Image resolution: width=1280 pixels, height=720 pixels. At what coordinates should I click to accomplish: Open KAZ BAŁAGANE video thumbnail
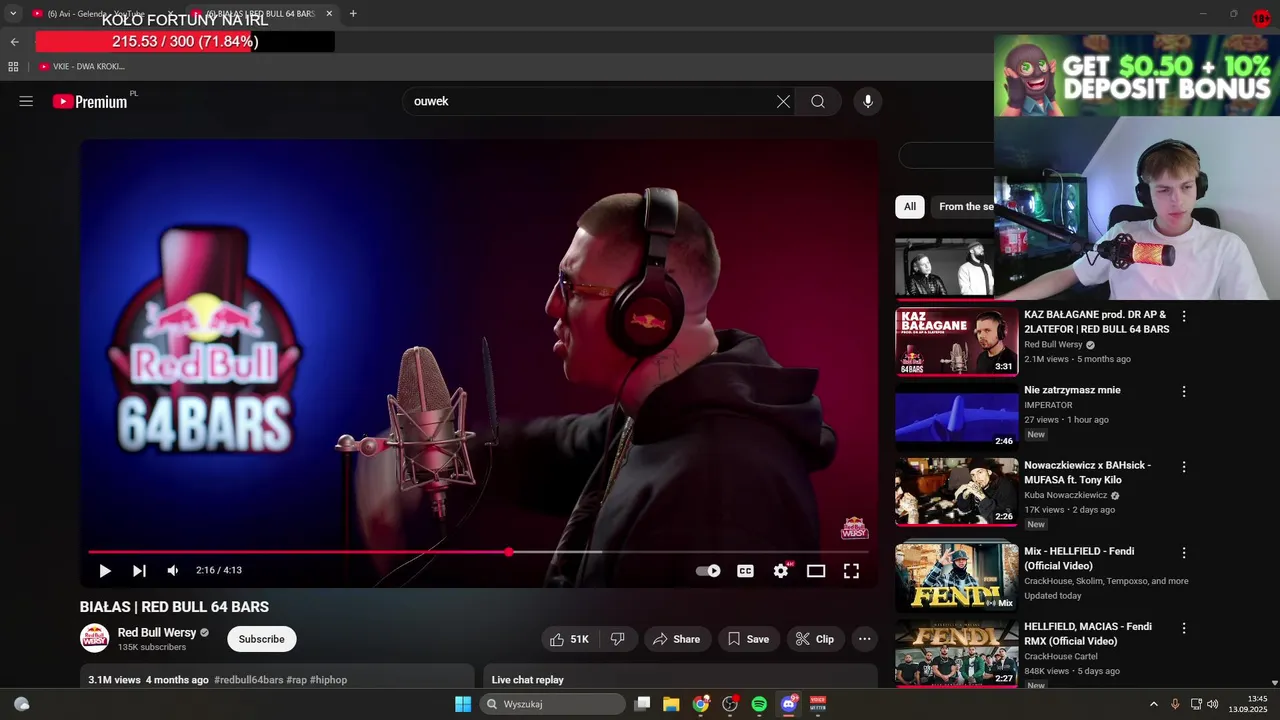956,341
